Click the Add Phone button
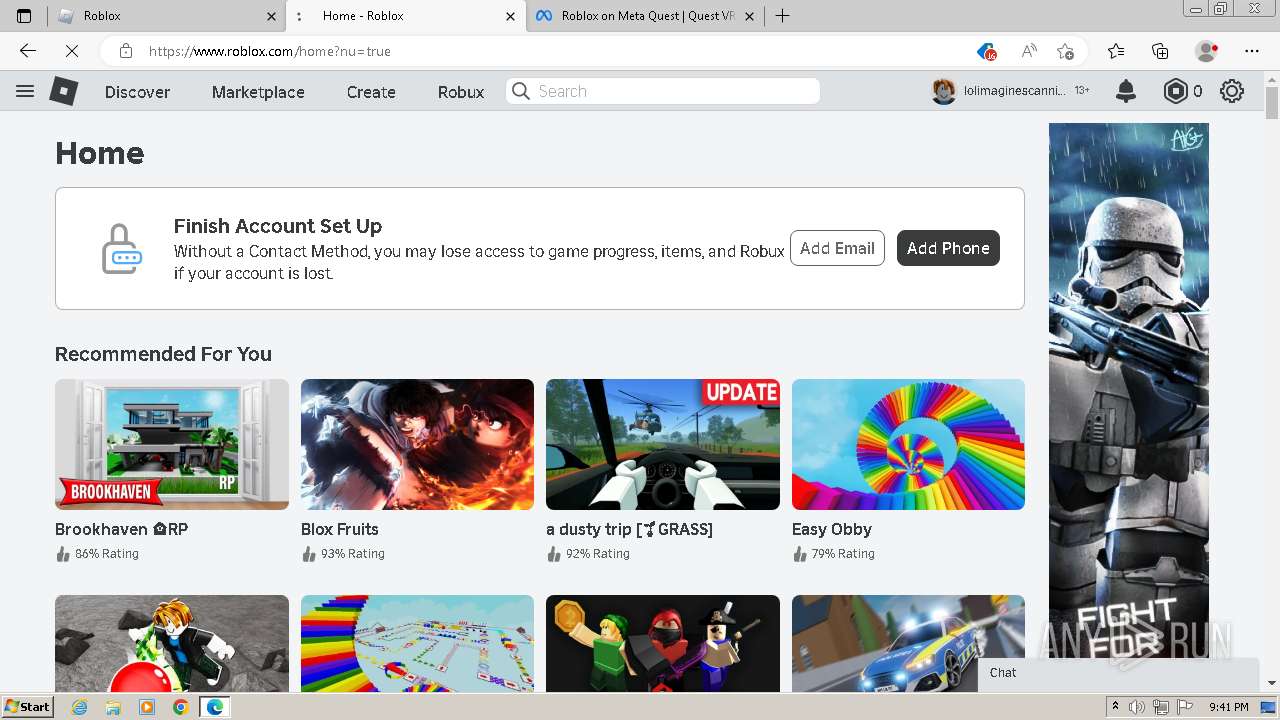 pyautogui.click(x=948, y=248)
